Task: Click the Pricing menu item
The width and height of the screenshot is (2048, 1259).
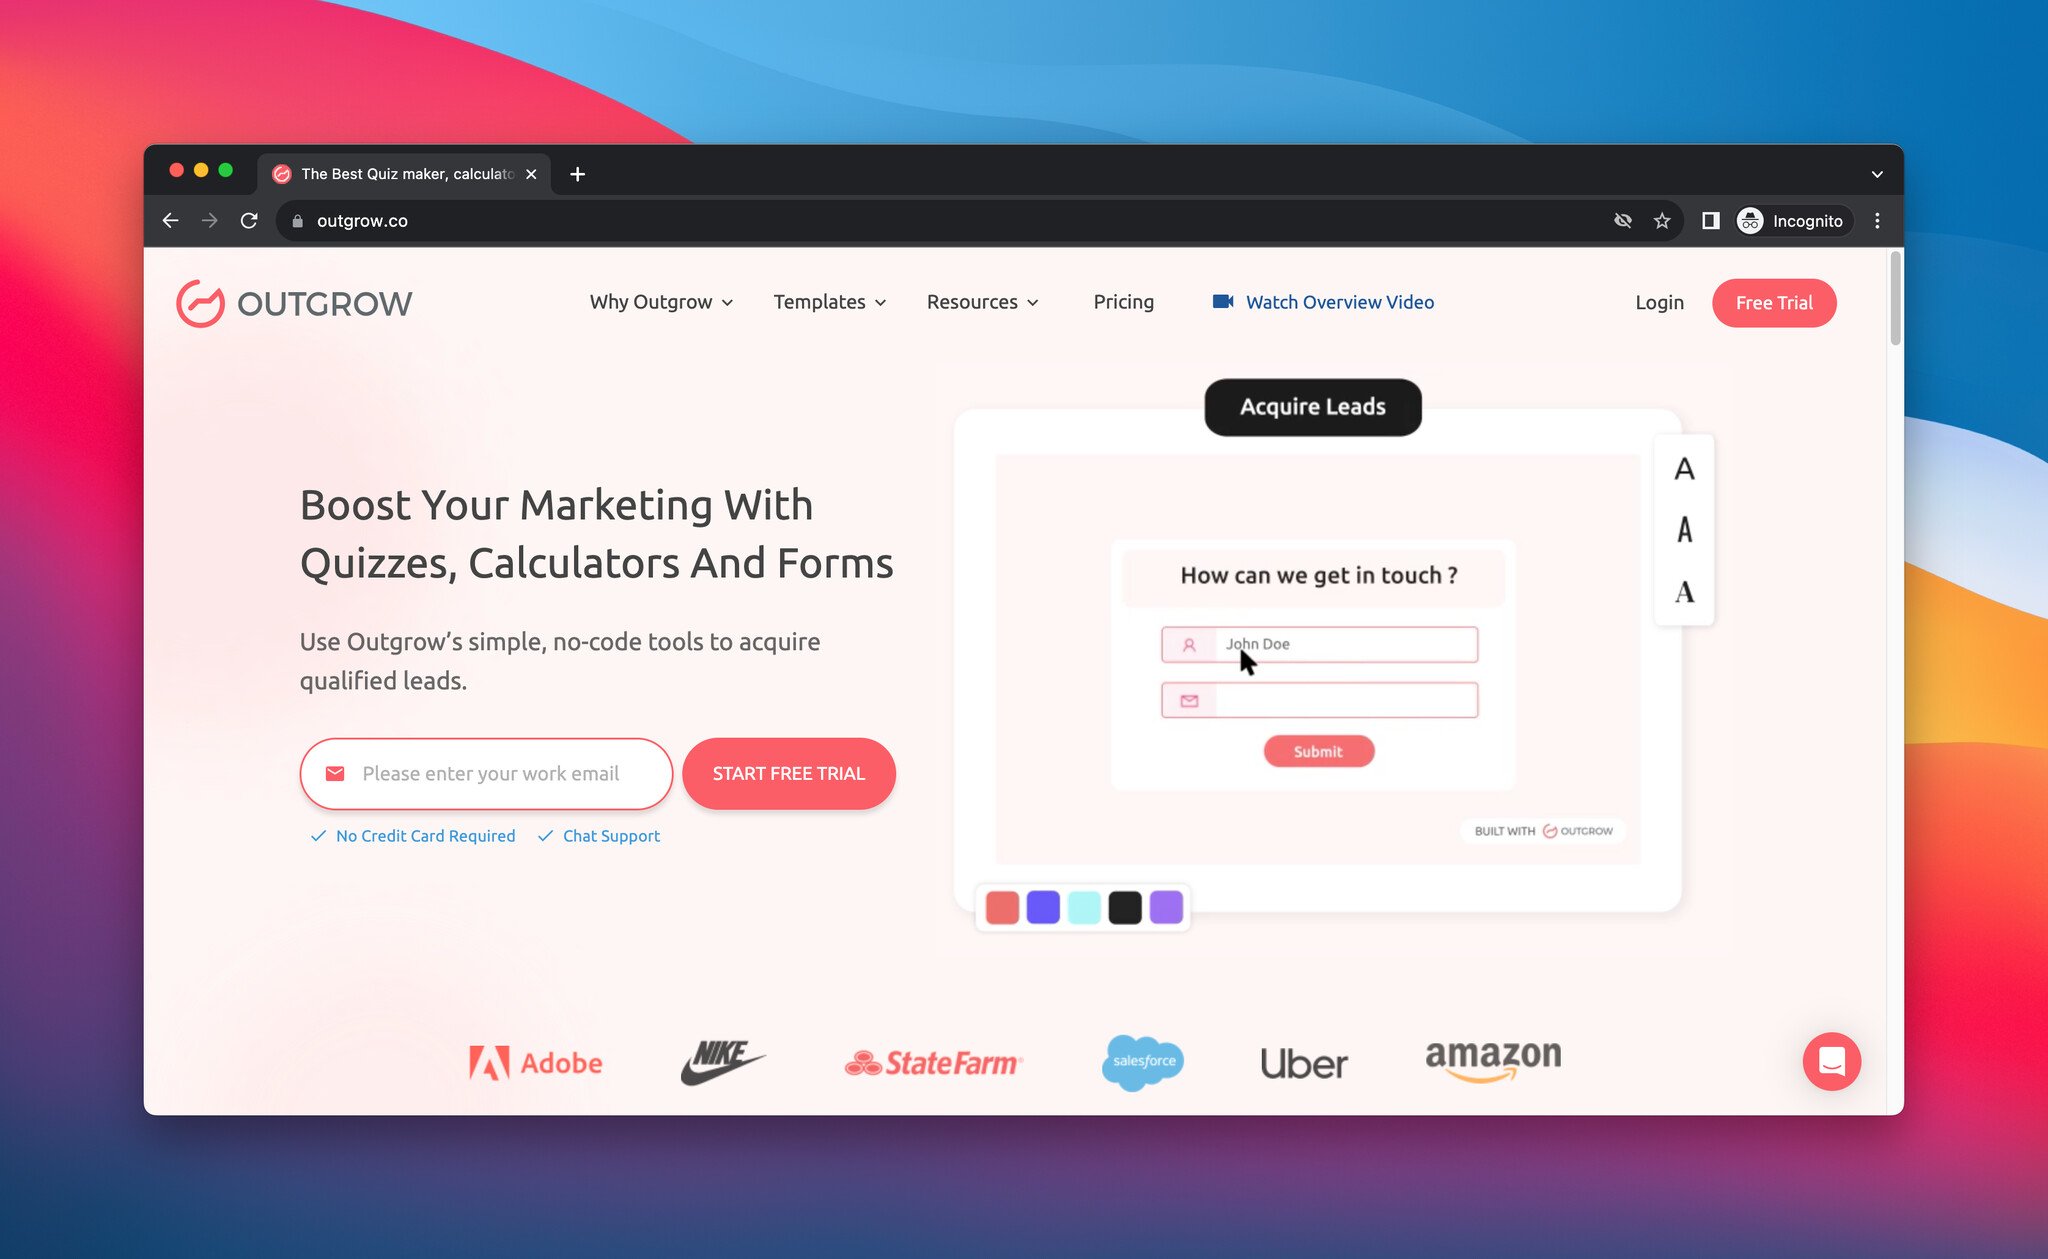Action: pyautogui.click(x=1123, y=303)
